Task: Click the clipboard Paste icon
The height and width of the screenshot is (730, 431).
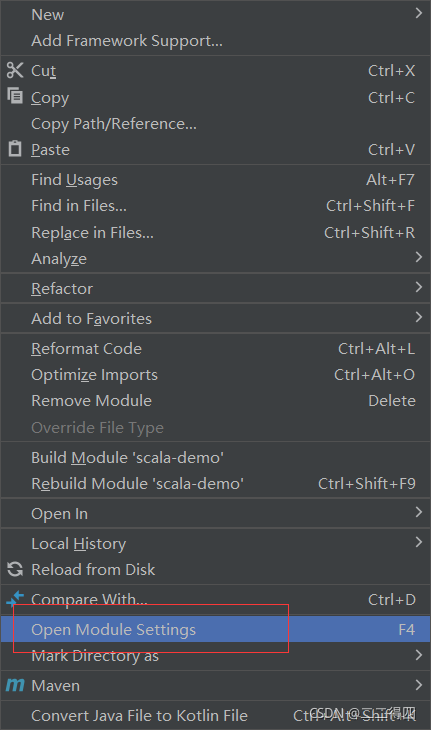Action: pos(15,149)
